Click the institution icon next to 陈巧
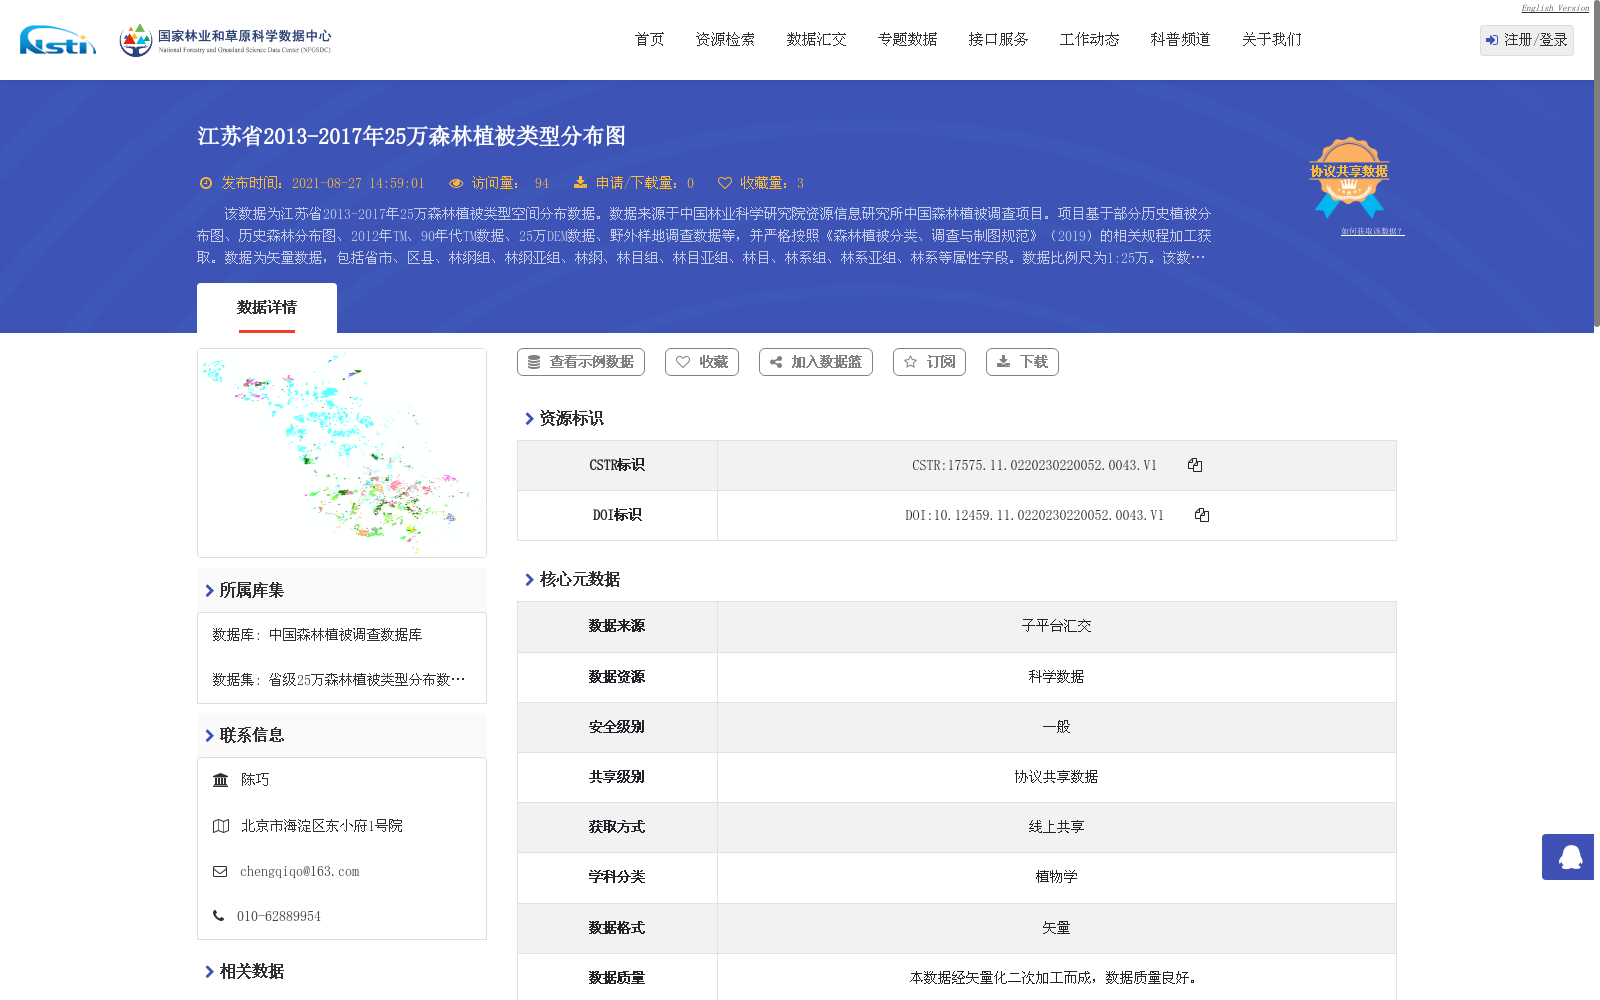 pos(221,780)
